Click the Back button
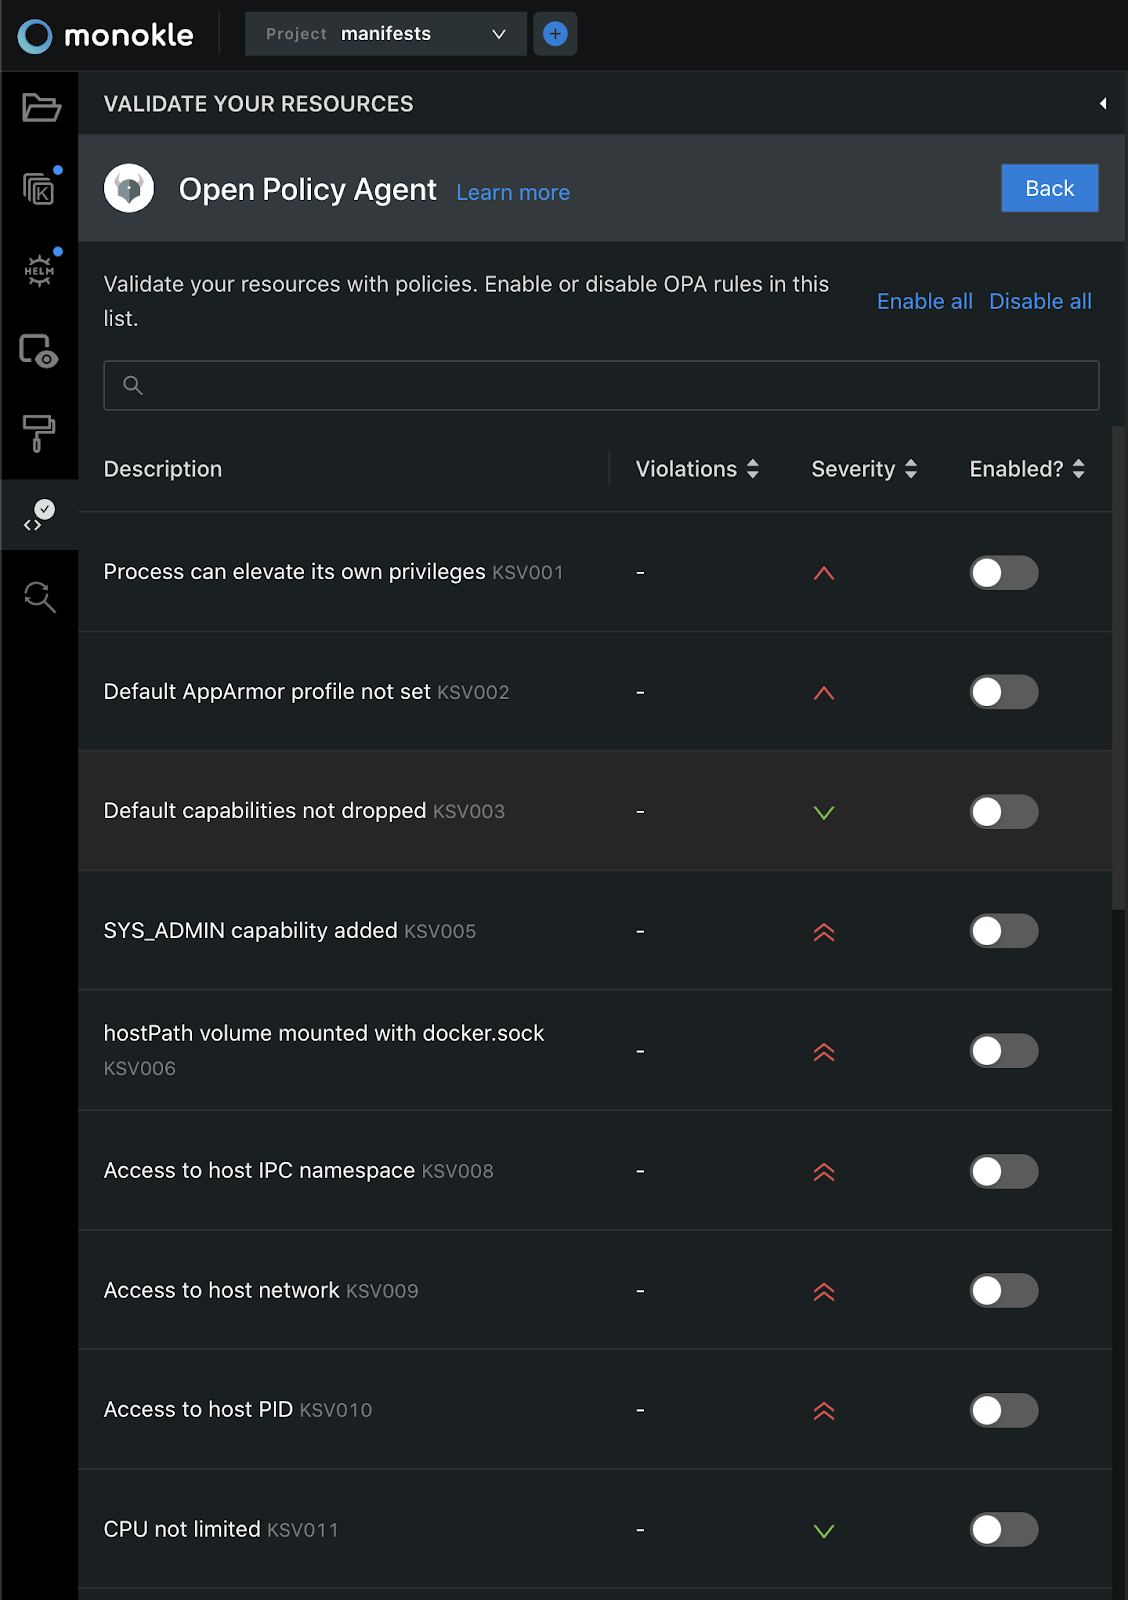This screenshot has width=1128, height=1600. [x=1050, y=188]
